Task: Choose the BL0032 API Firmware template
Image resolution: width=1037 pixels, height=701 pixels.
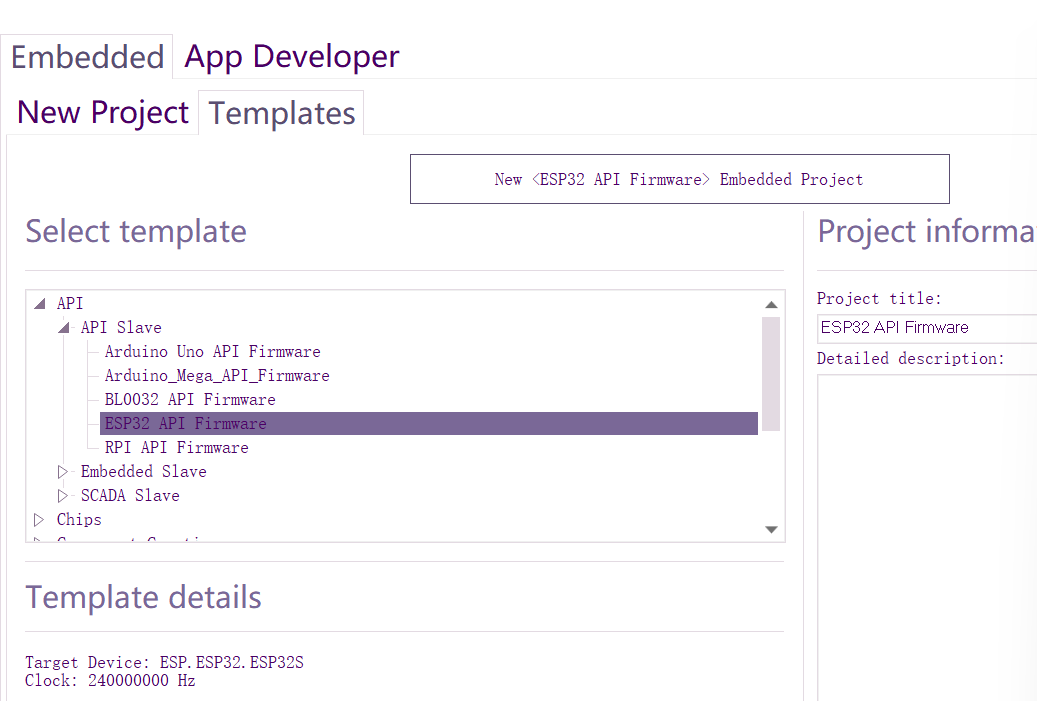Action: tap(190, 399)
